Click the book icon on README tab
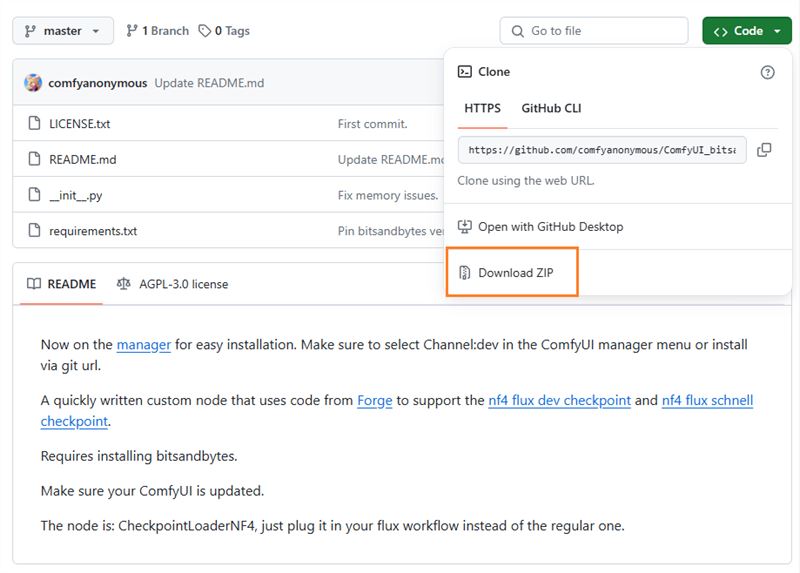The width and height of the screenshot is (800, 573). pyautogui.click(x=34, y=284)
